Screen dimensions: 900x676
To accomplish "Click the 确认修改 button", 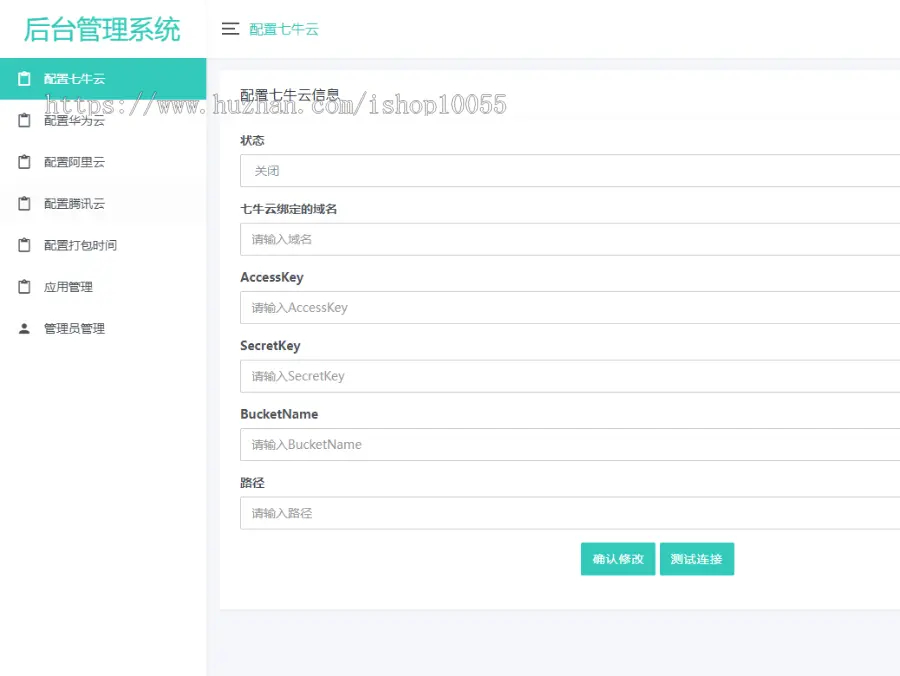I will [618, 559].
